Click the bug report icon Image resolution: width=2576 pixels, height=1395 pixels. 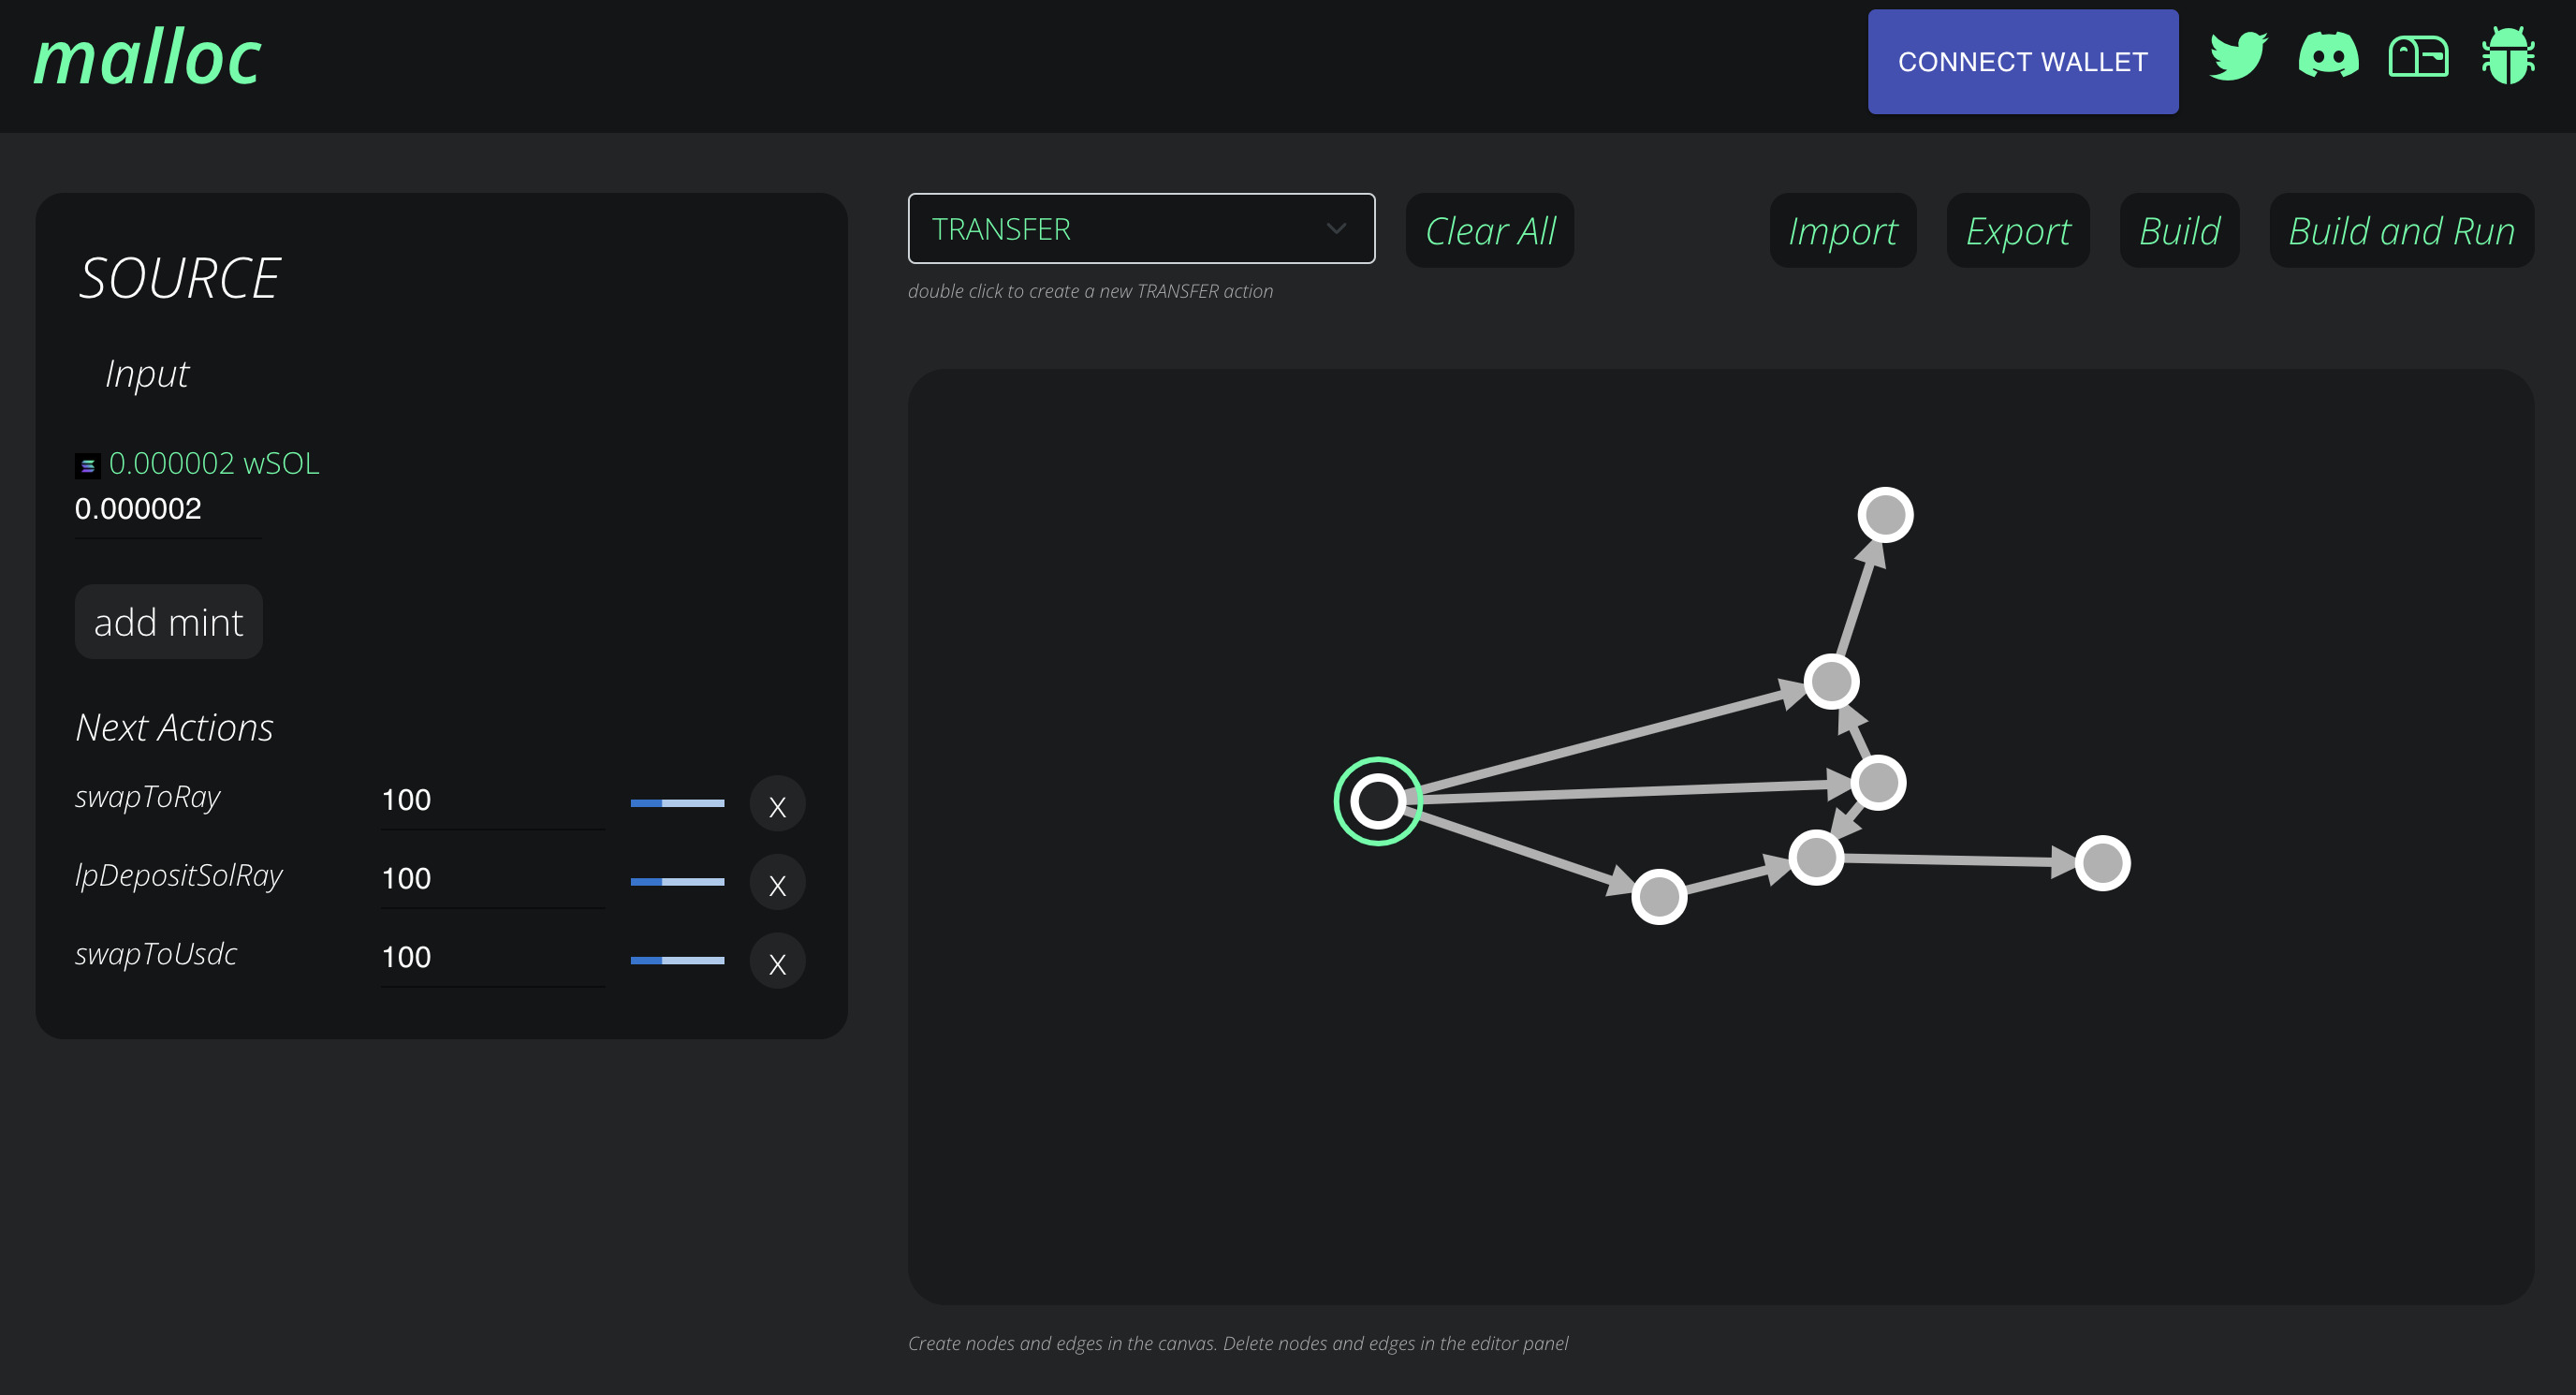pos(2508,57)
